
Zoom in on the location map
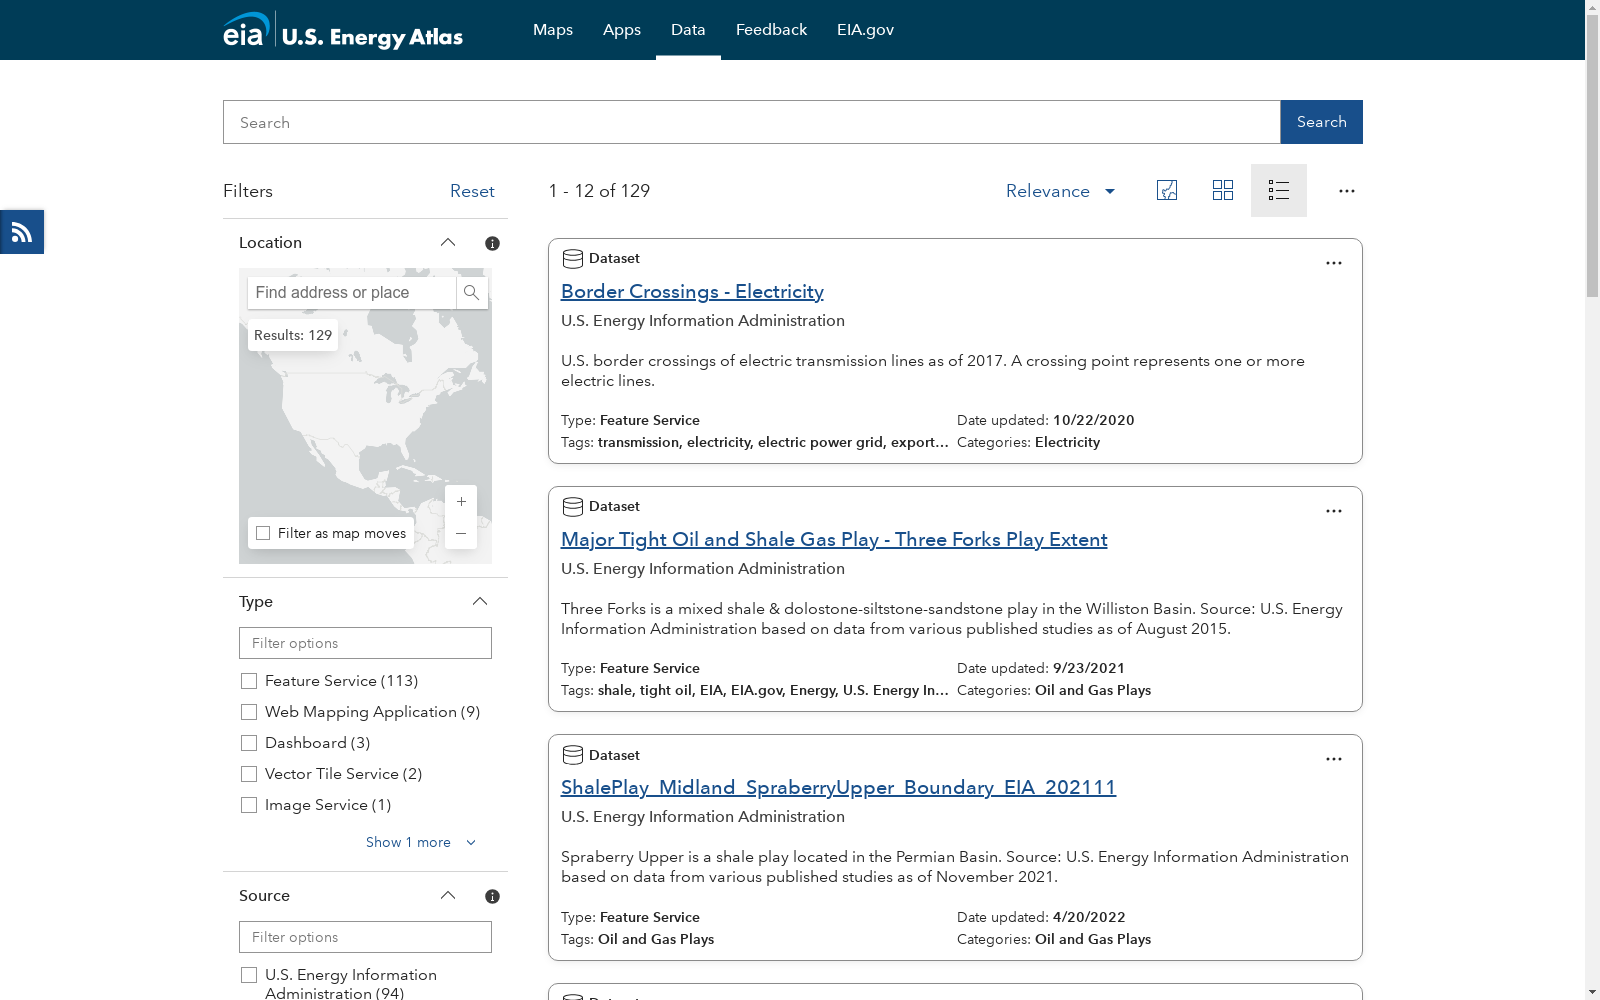[461, 502]
